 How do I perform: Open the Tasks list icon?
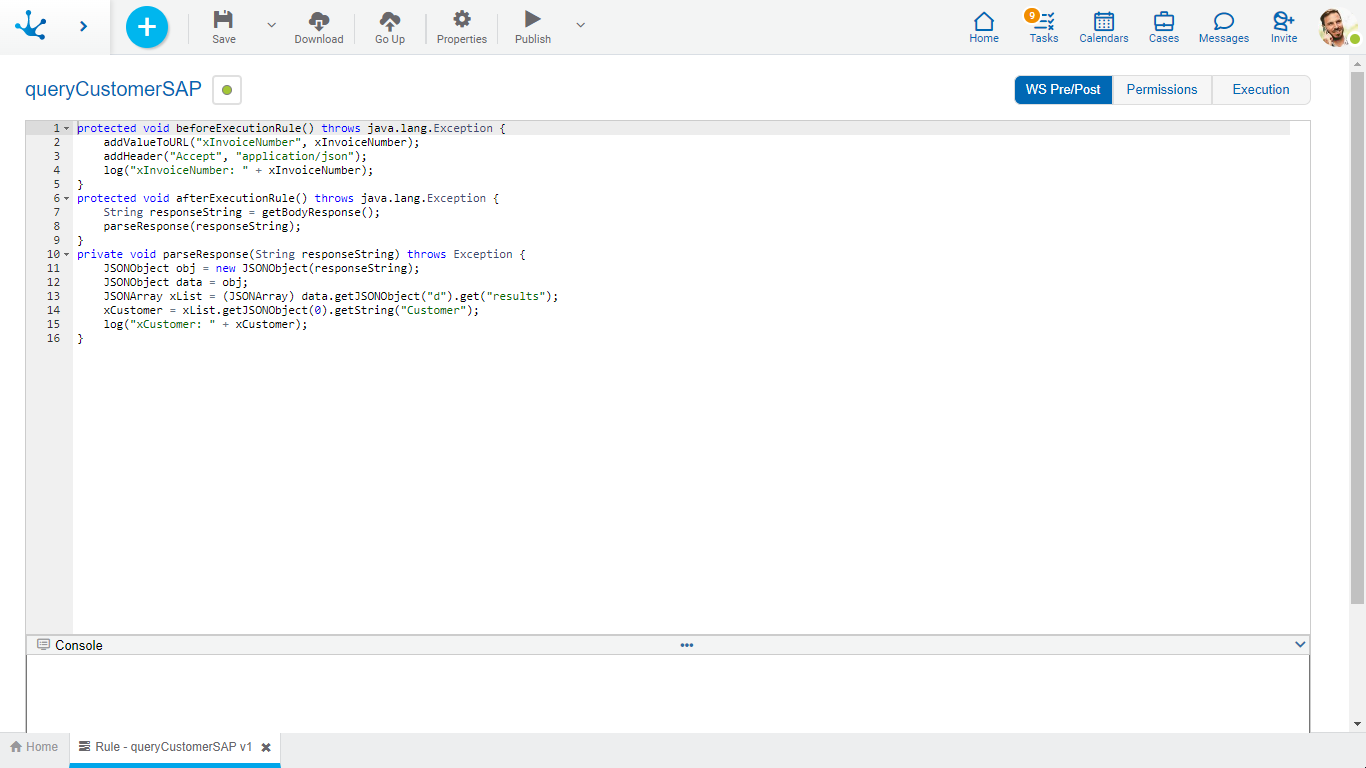click(x=1044, y=22)
